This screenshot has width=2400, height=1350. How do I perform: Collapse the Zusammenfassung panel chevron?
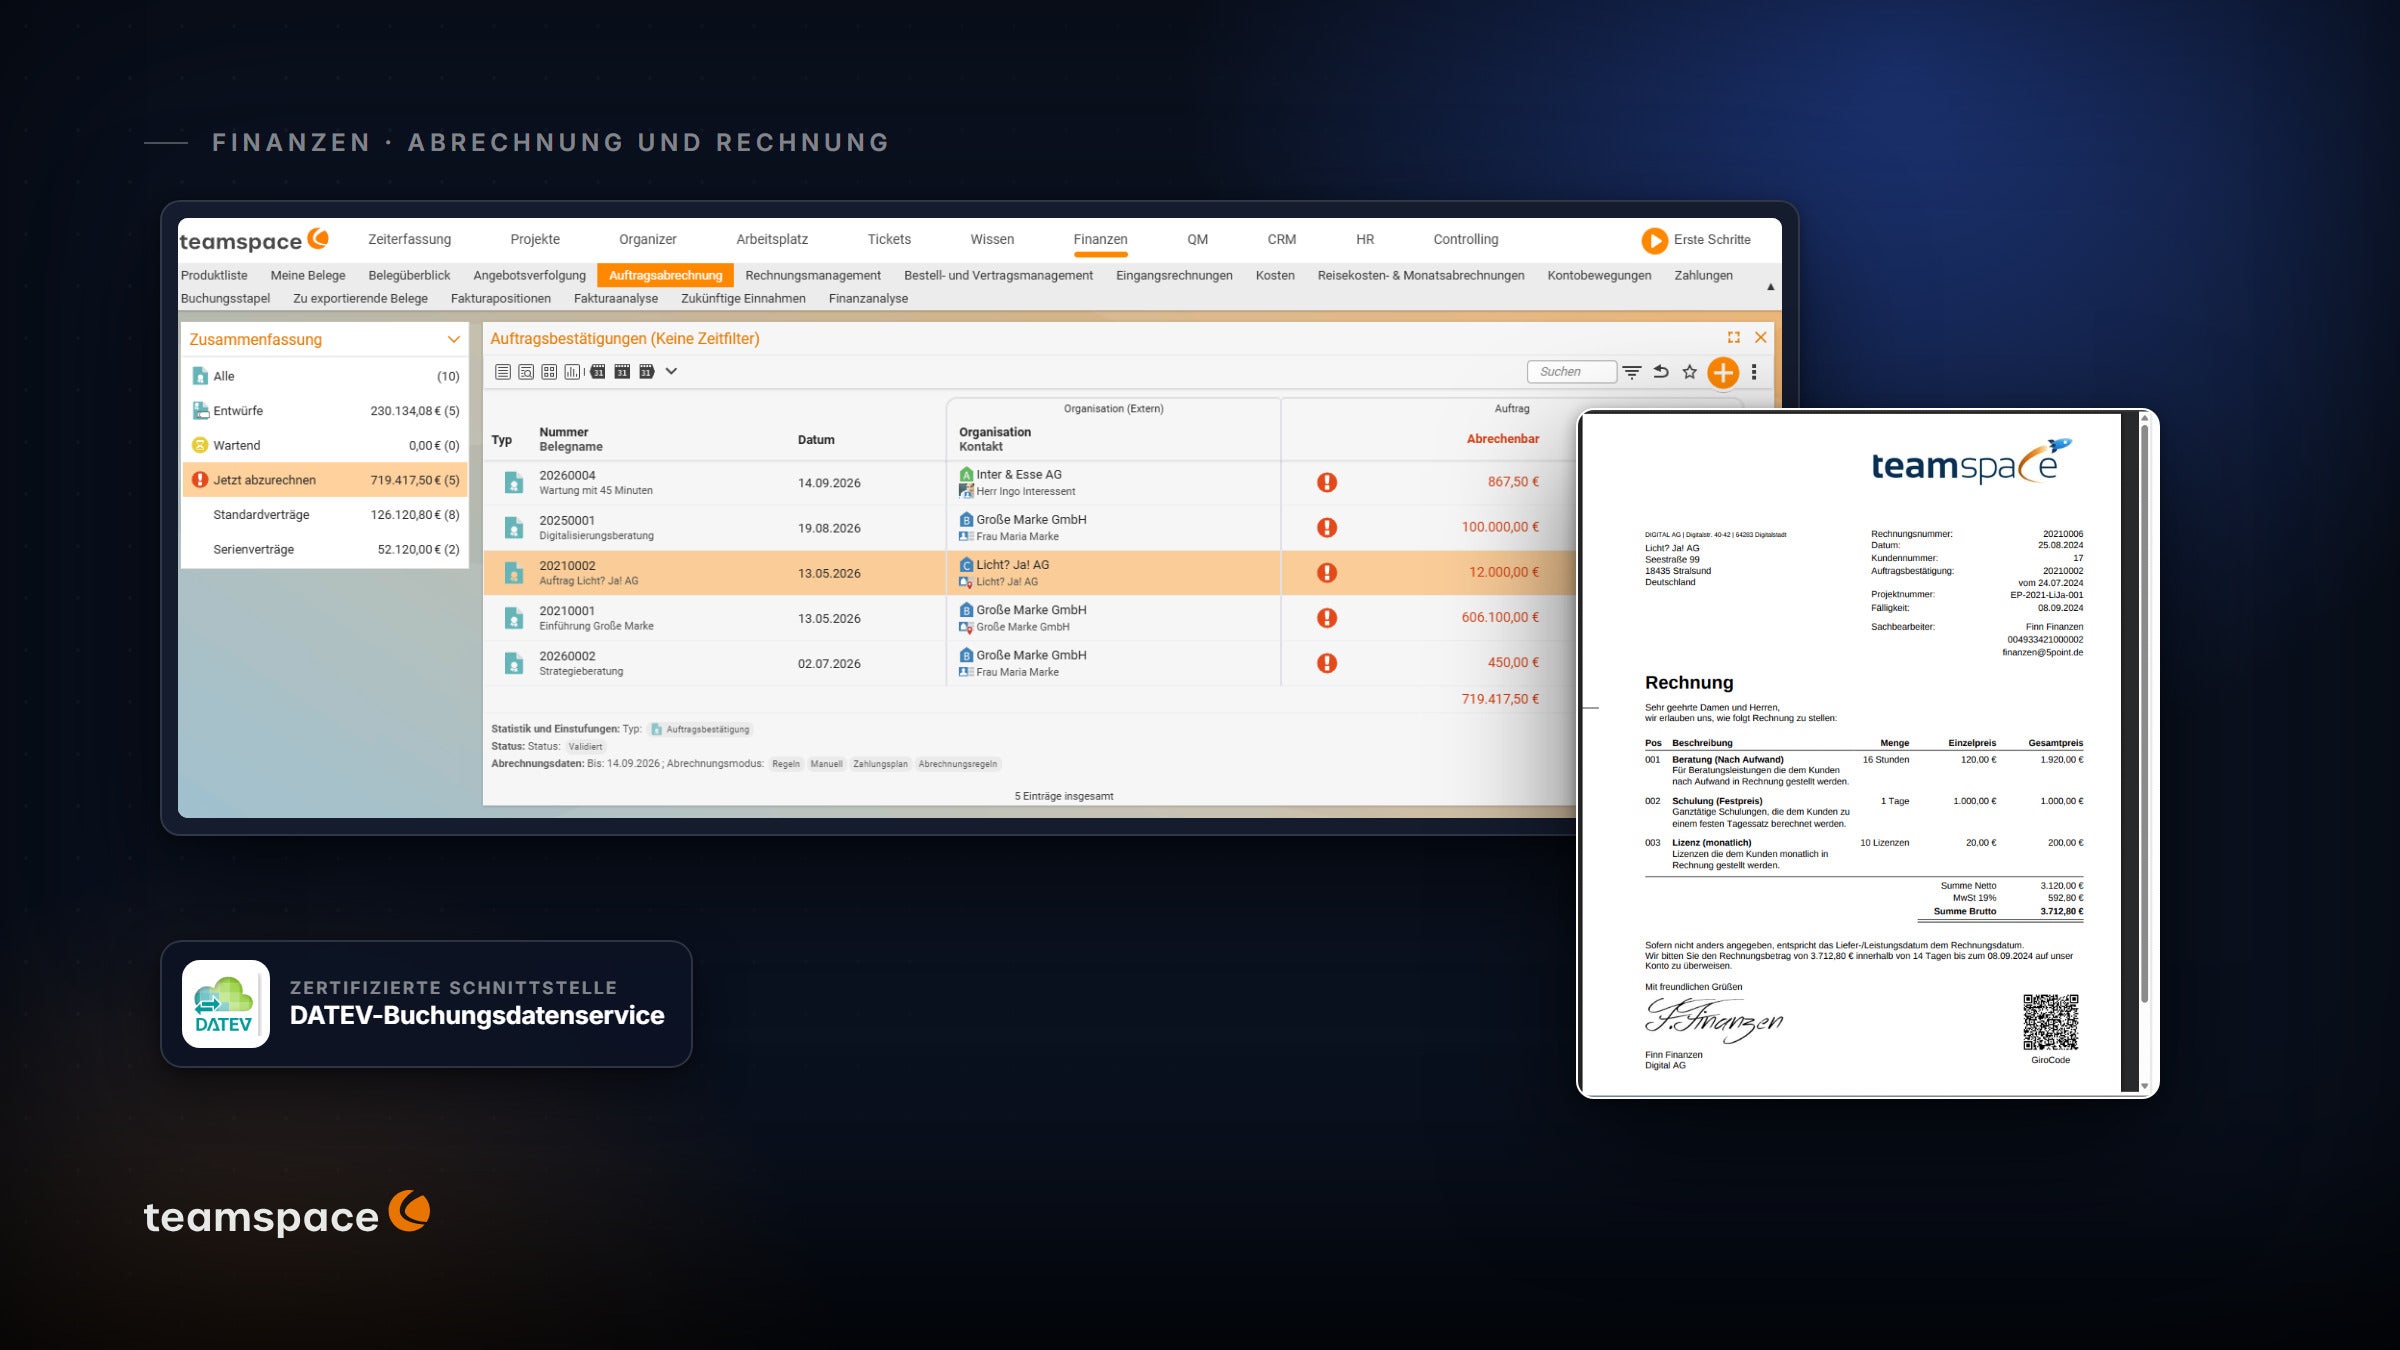tap(453, 340)
